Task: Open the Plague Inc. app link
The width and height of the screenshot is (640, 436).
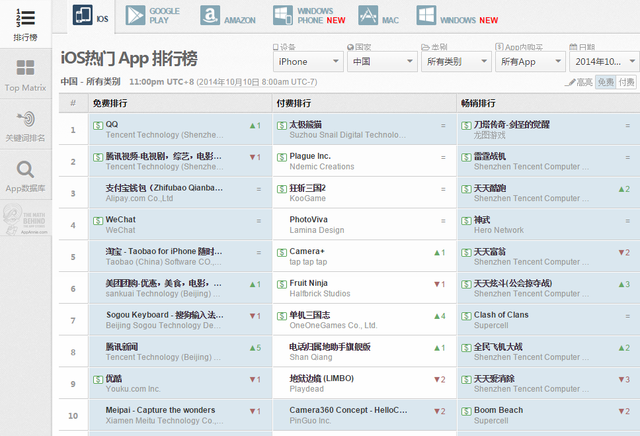Action: (x=310, y=156)
